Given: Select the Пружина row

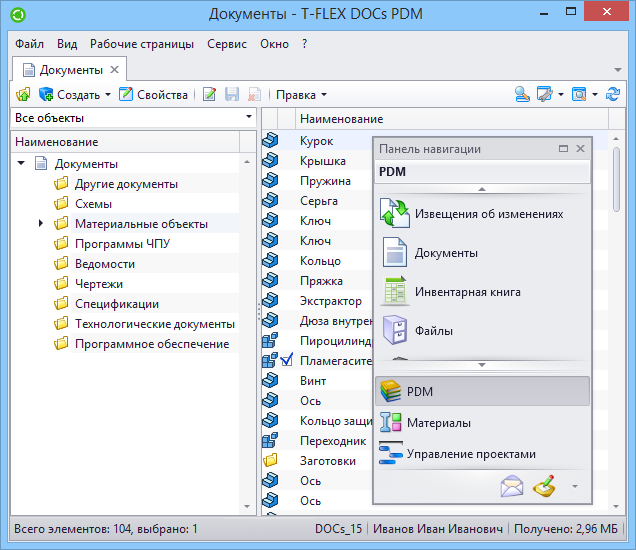Looking at the screenshot, I should point(325,181).
